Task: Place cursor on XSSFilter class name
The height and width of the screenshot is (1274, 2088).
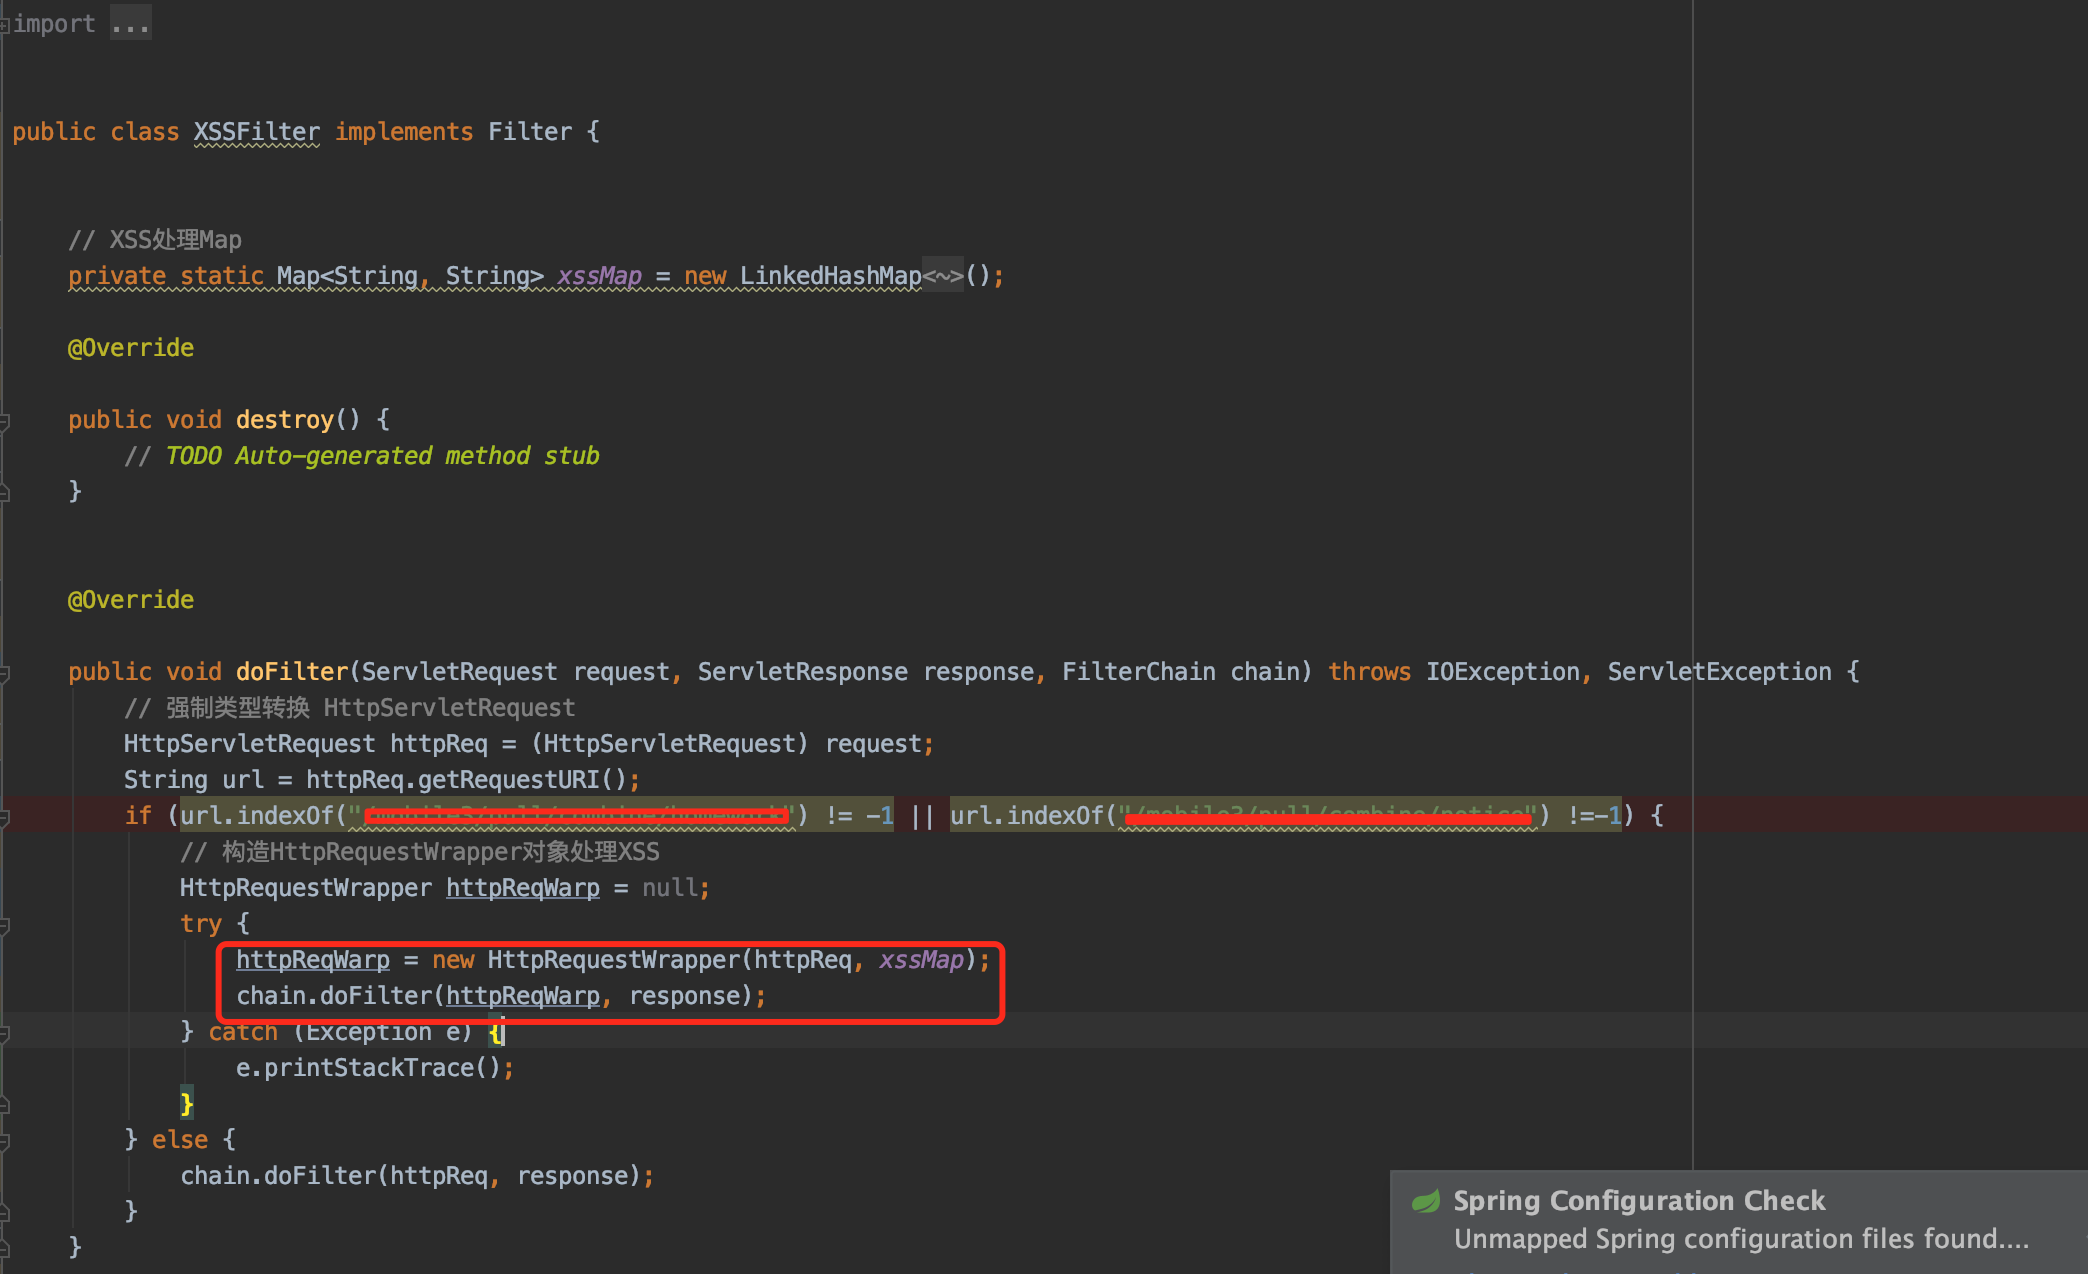Action: tap(257, 132)
